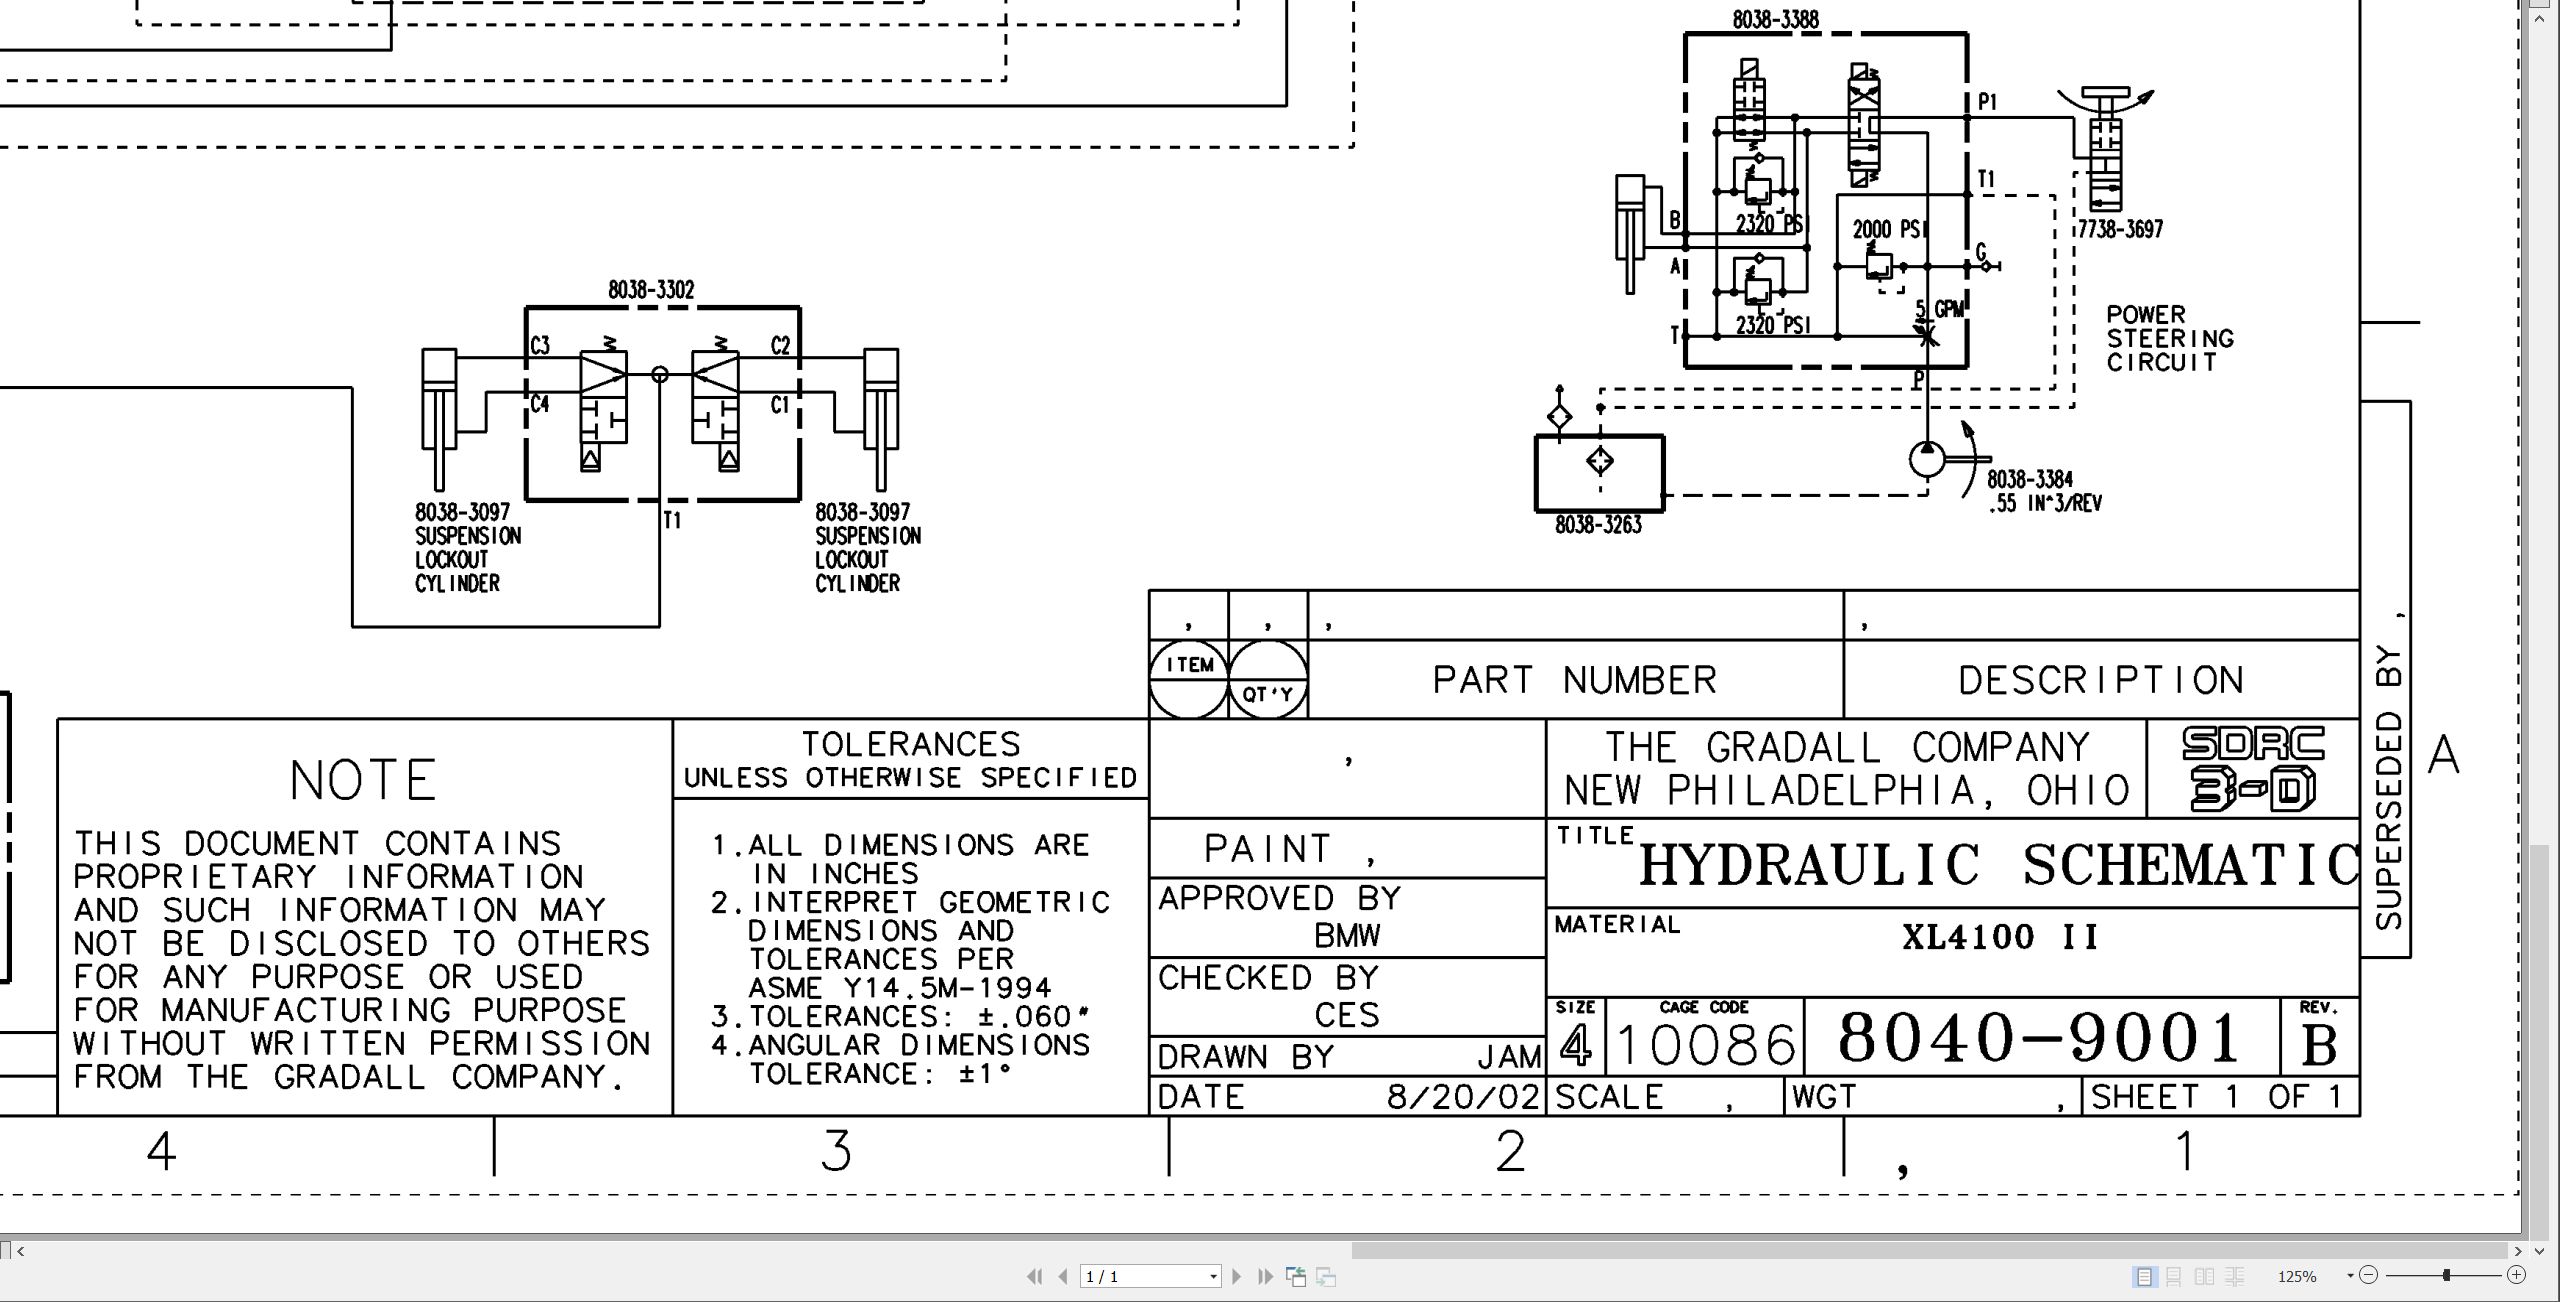Select single page layout
Image resolution: width=2560 pixels, height=1302 pixels.
click(x=2144, y=1277)
